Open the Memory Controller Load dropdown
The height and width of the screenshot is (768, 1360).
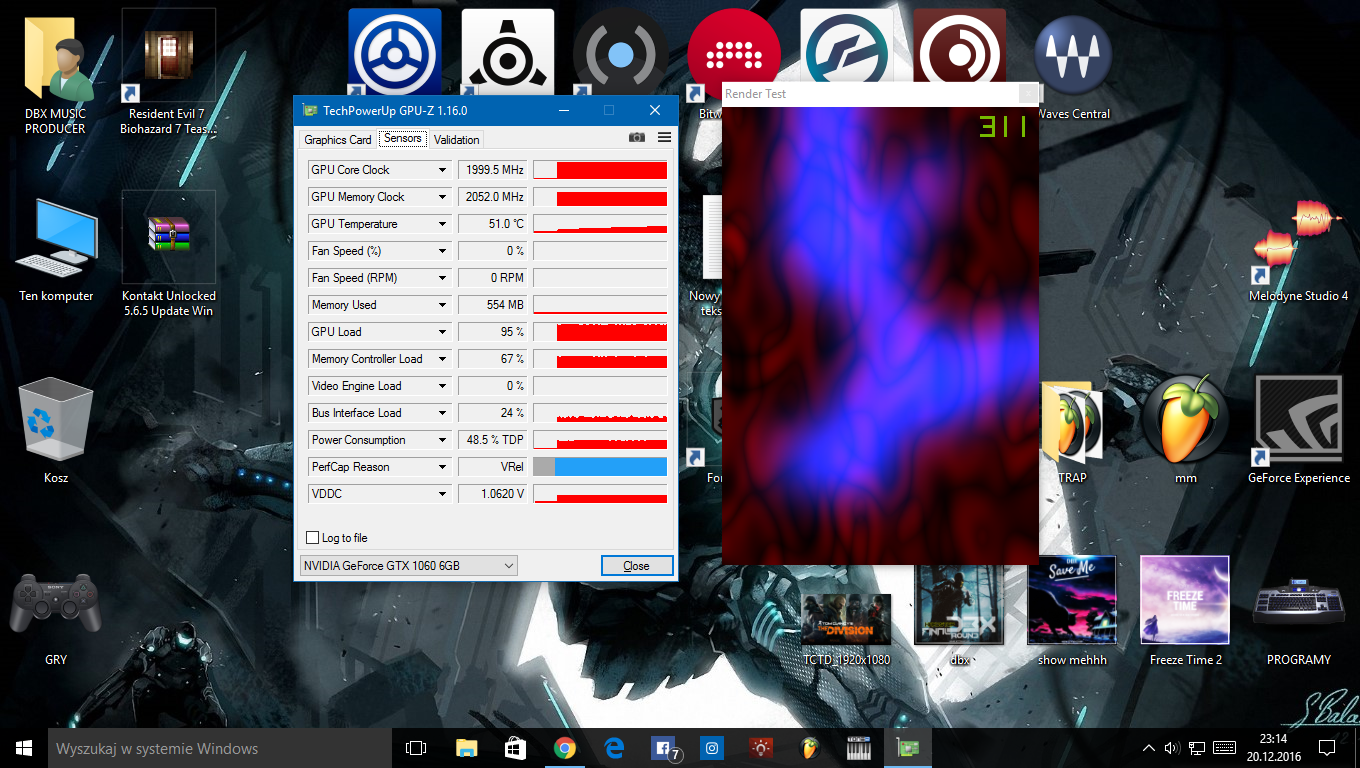[x=442, y=359]
